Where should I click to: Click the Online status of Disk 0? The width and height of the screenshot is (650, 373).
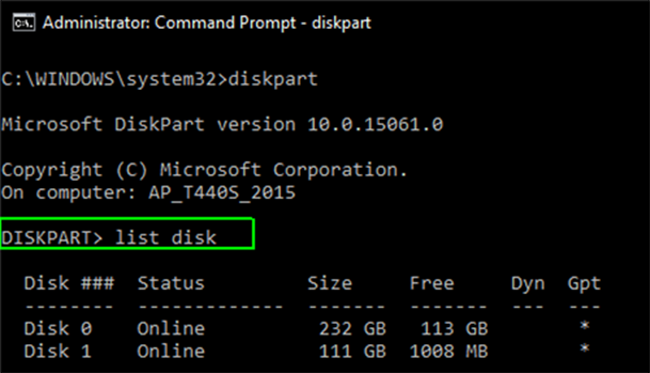(x=171, y=329)
